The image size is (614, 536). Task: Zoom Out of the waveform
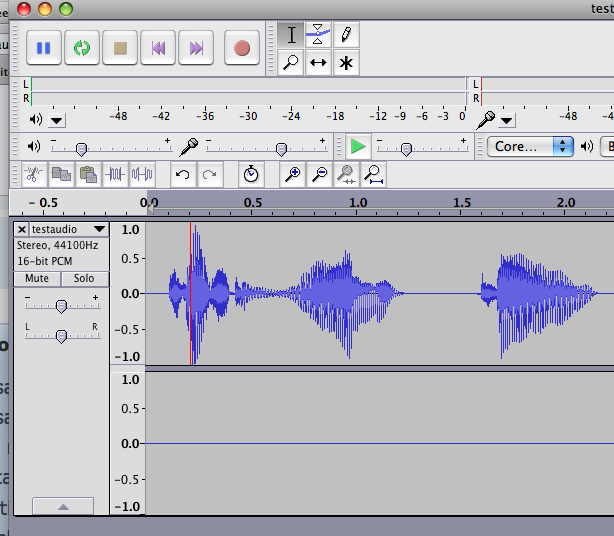pyautogui.click(x=320, y=174)
